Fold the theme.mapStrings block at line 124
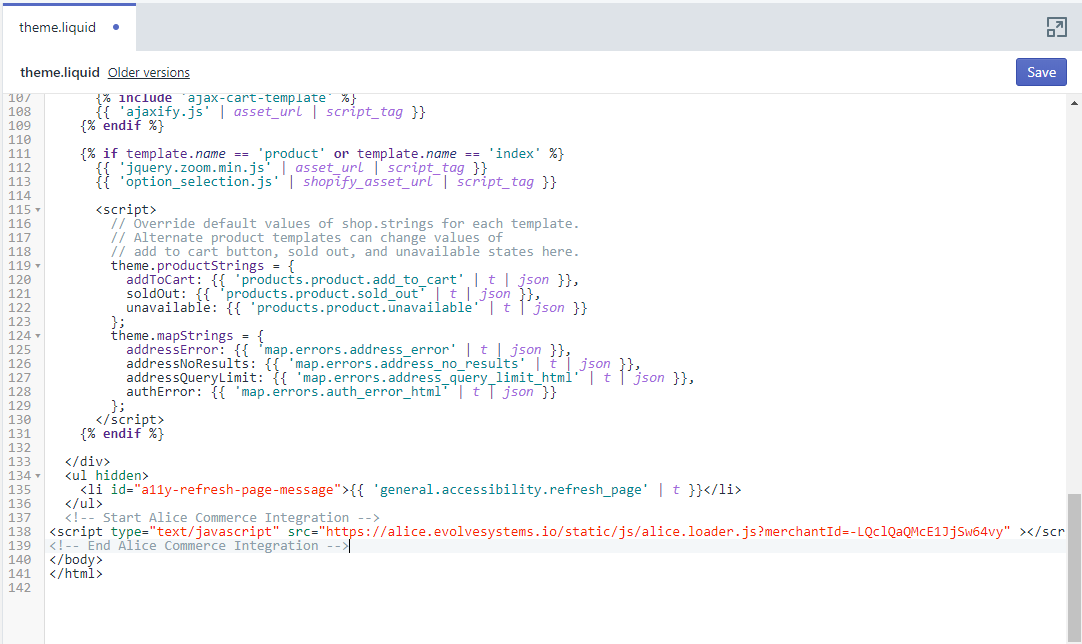The height and width of the screenshot is (644, 1082). [38, 336]
